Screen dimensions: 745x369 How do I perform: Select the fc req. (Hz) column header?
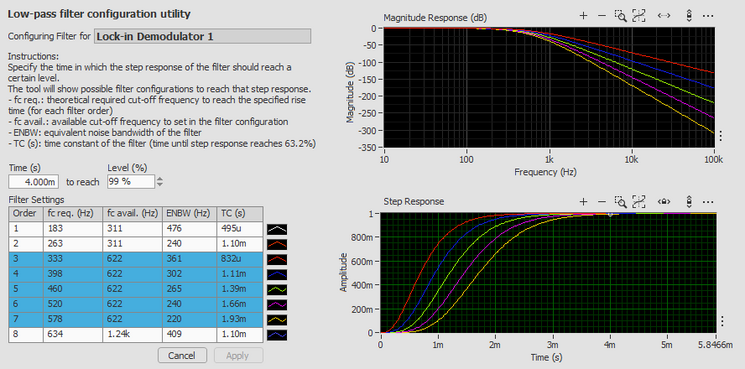pyautogui.click(x=72, y=214)
